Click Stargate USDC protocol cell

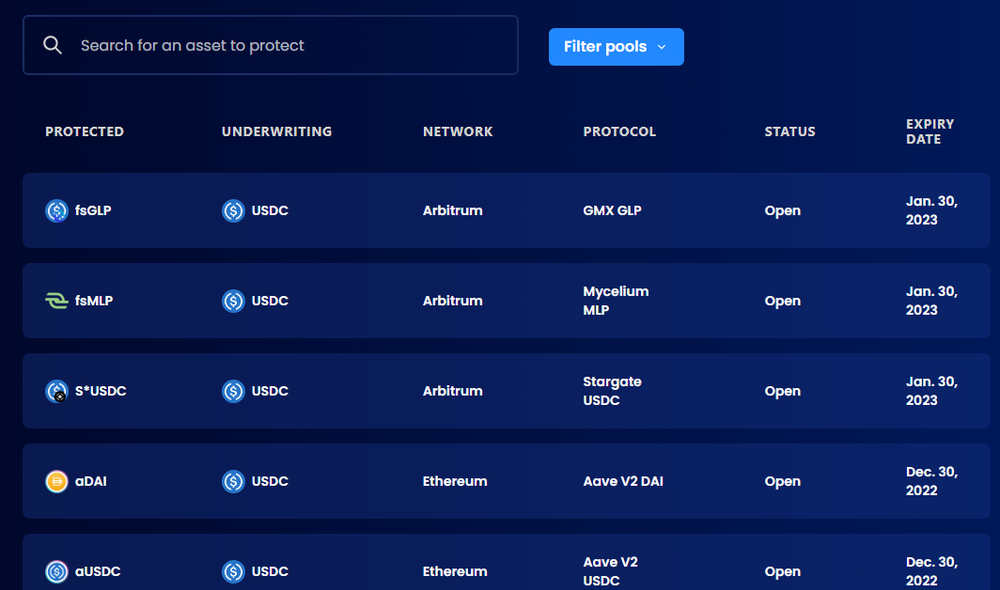click(x=612, y=391)
